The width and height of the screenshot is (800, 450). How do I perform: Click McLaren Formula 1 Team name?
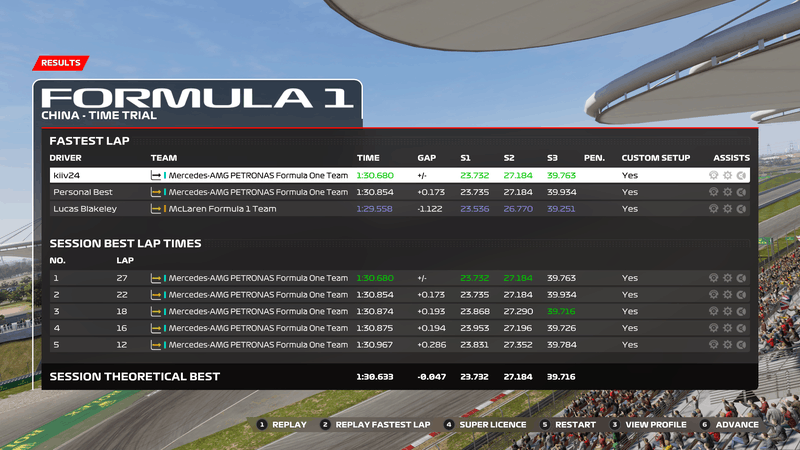tap(222, 209)
